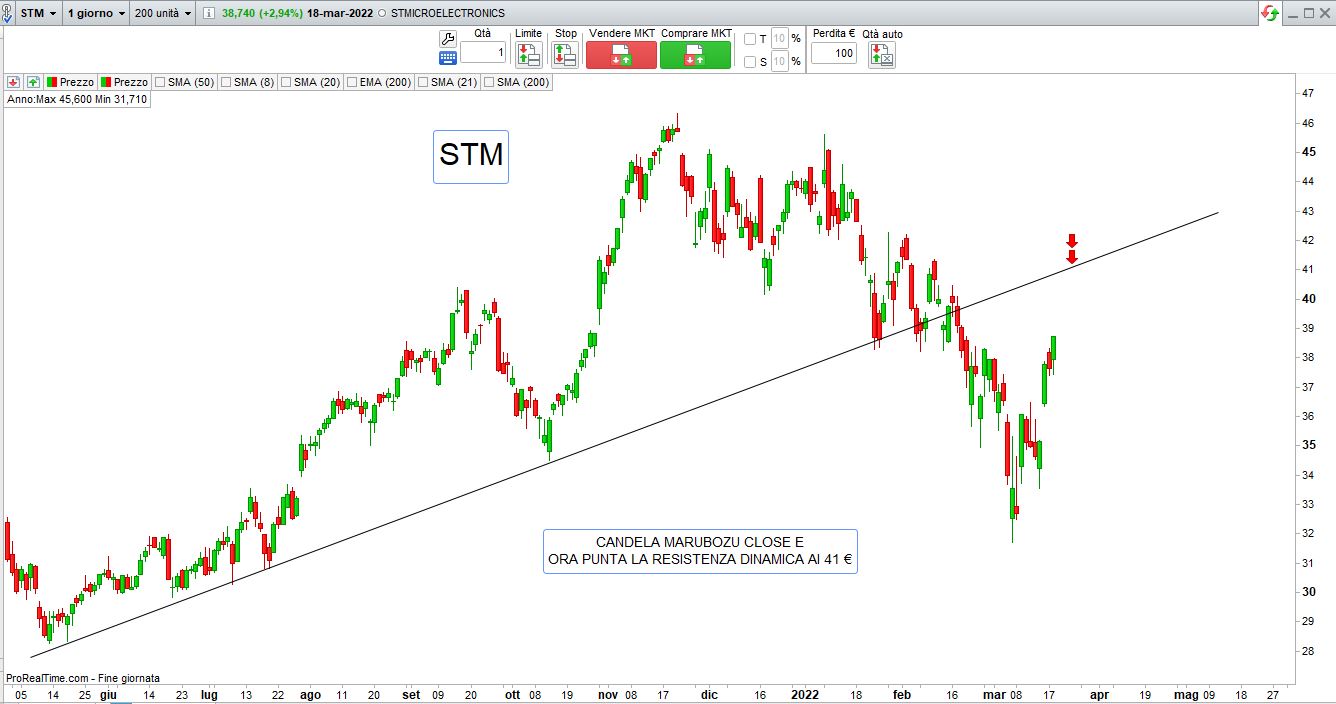Click the 38,740 (+2,94%) price quote
Viewport: 1336px width, 704px height.
pyautogui.click(x=260, y=14)
